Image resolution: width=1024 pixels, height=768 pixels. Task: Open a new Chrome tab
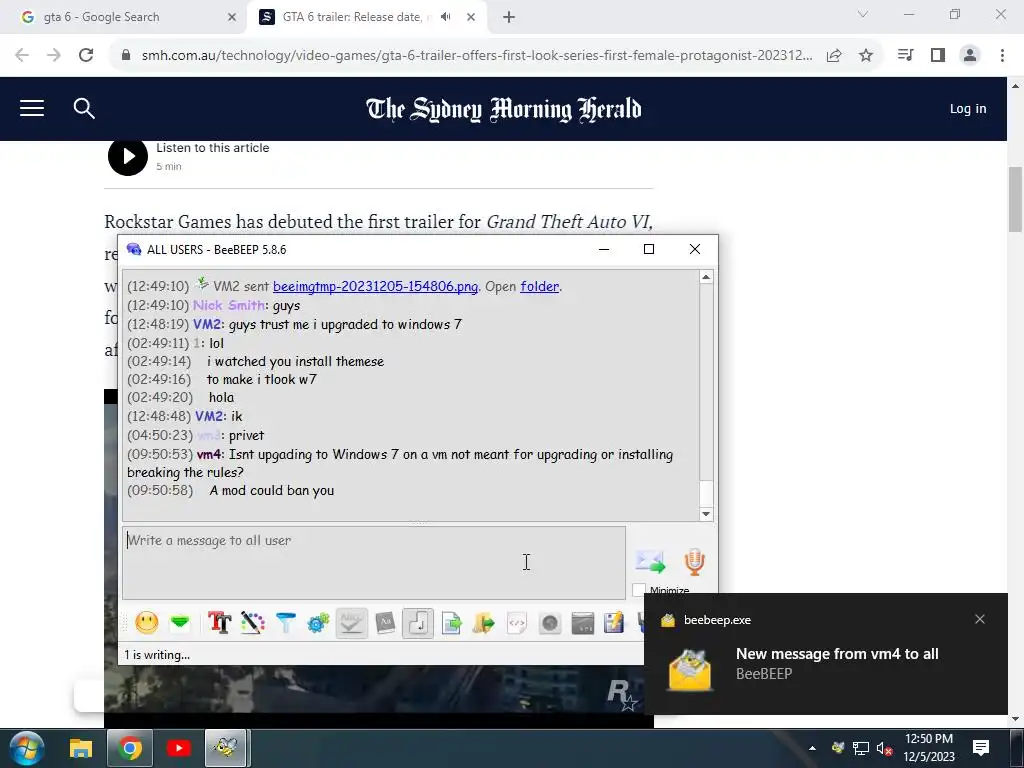pos(509,18)
